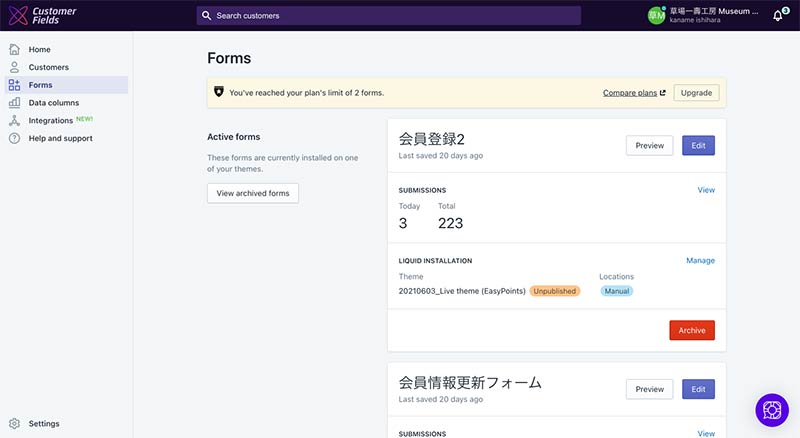The width and height of the screenshot is (800, 438).
Task: Click the Home sidebar icon
Action: (x=14, y=49)
